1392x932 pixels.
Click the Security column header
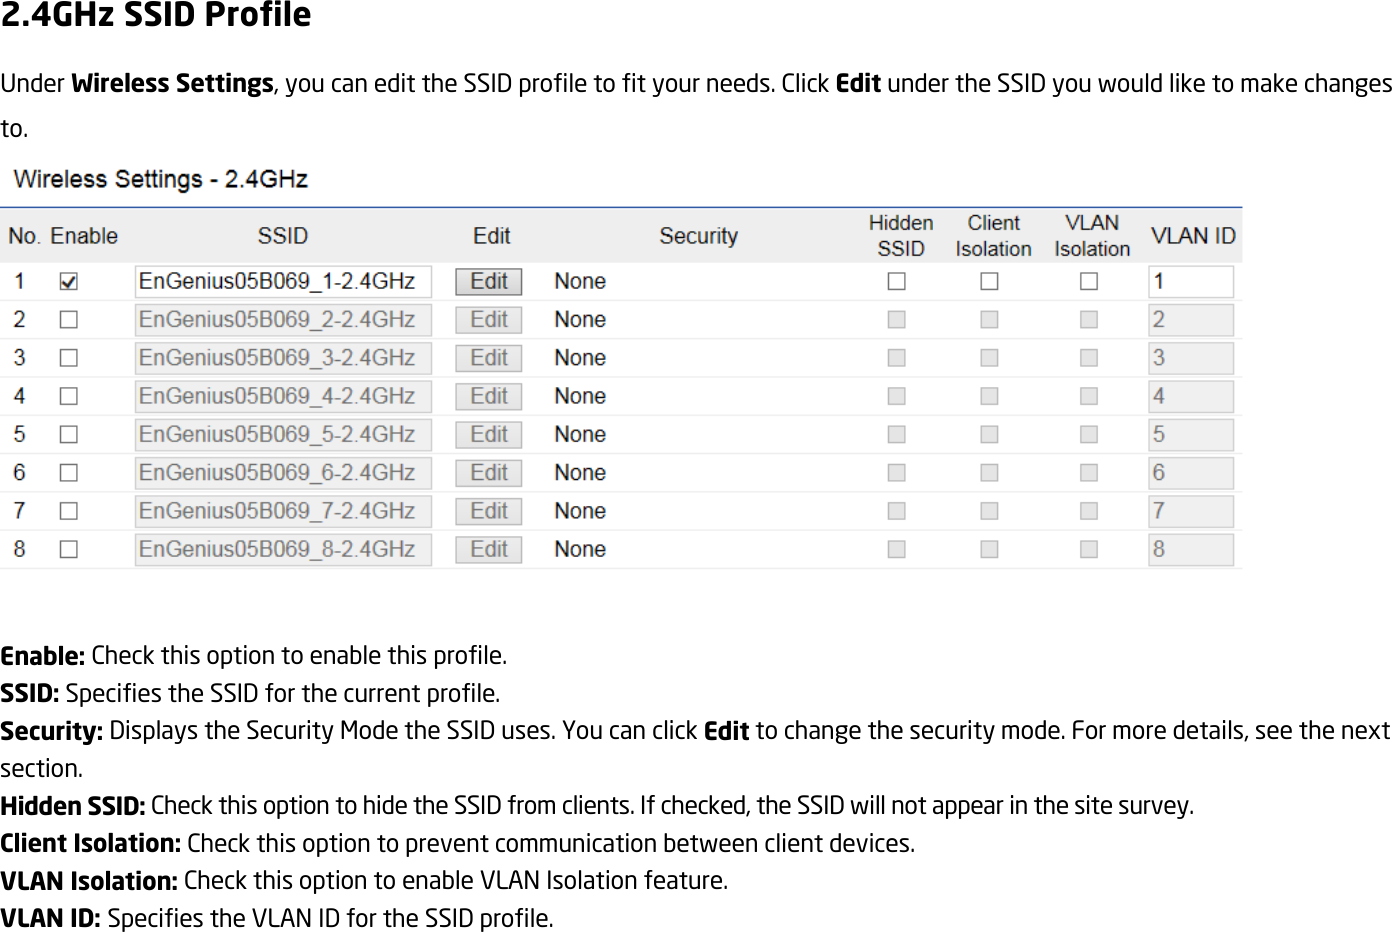(x=698, y=236)
